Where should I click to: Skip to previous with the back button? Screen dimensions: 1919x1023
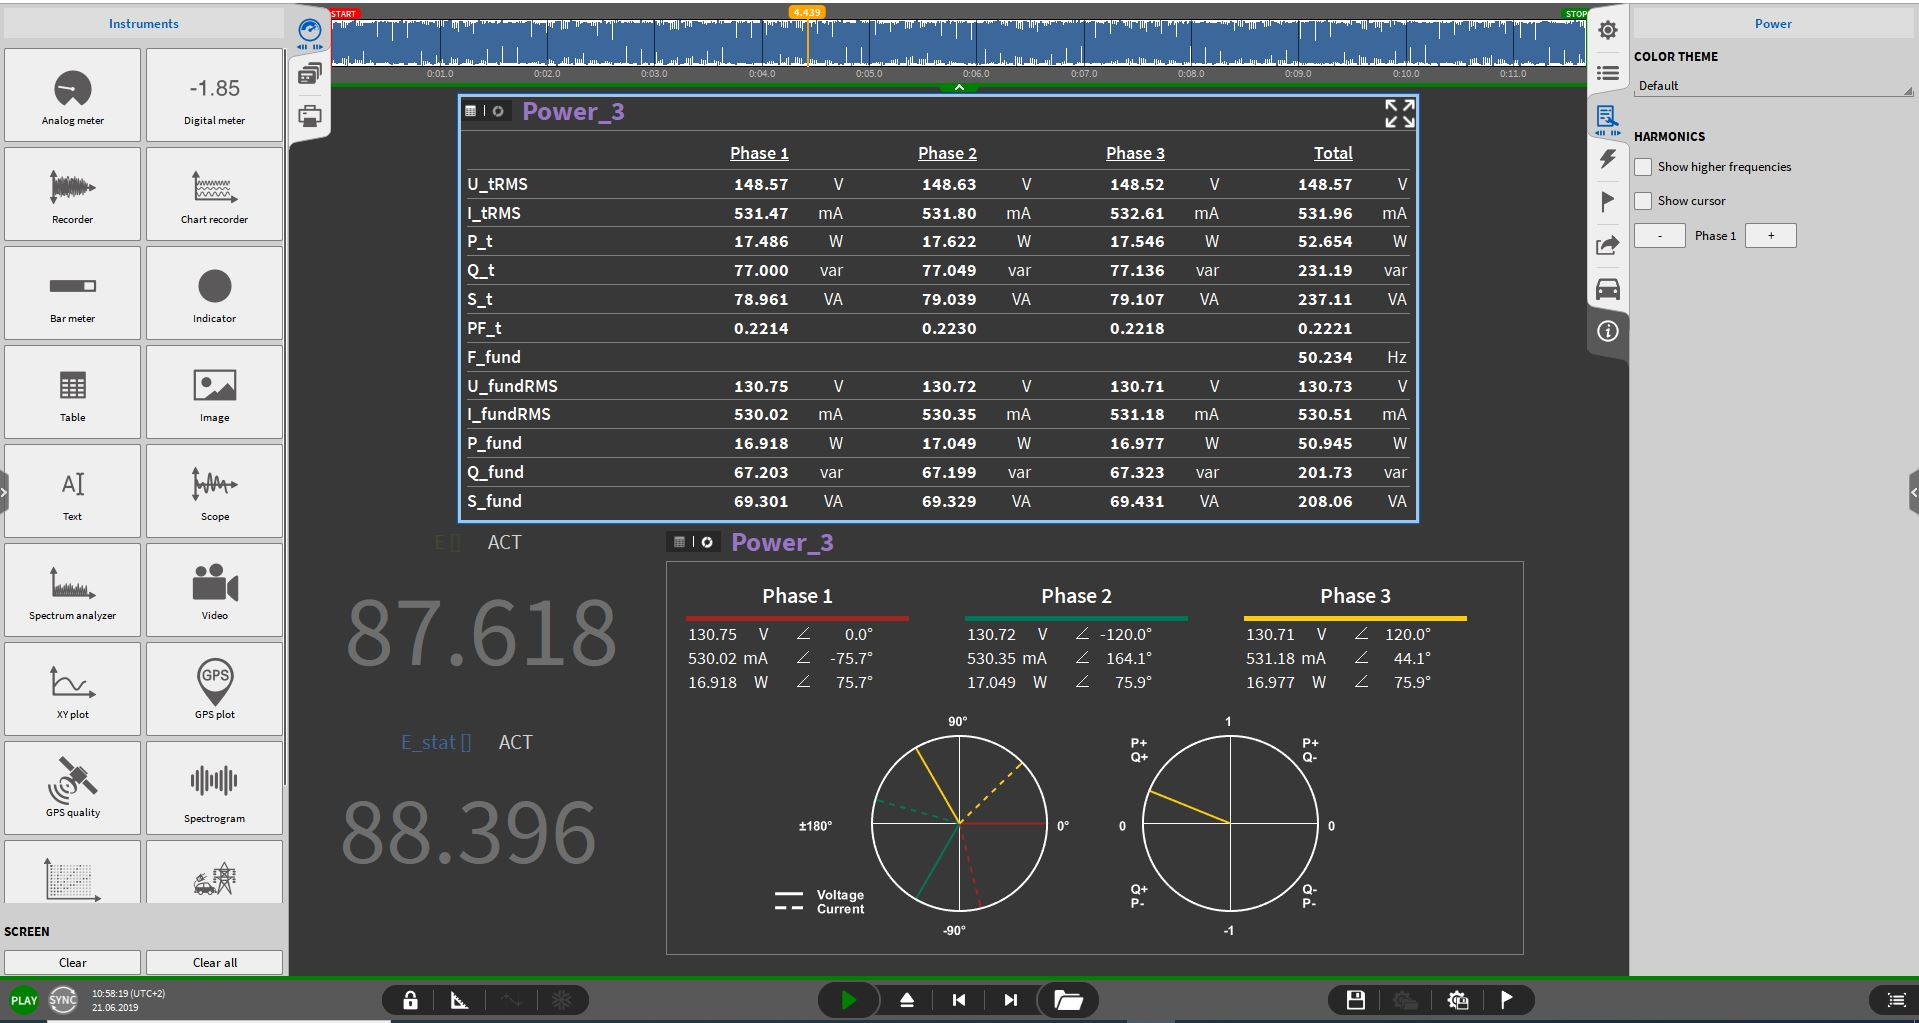pos(959,1000)
